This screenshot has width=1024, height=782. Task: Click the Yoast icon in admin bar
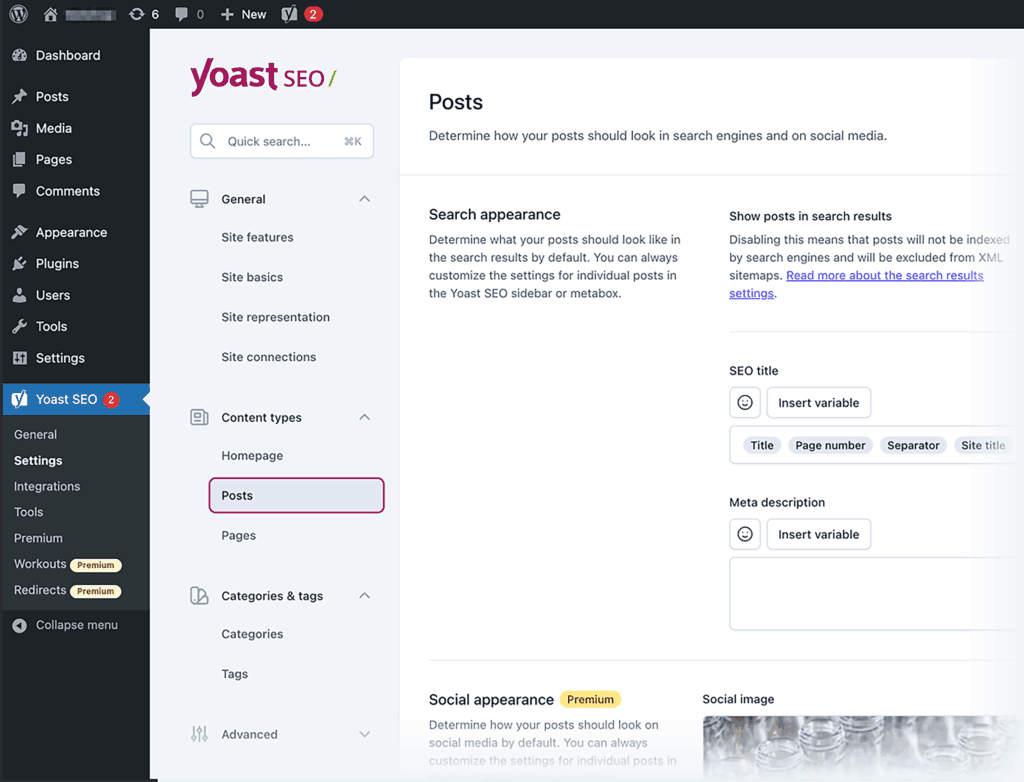[290, 15]
